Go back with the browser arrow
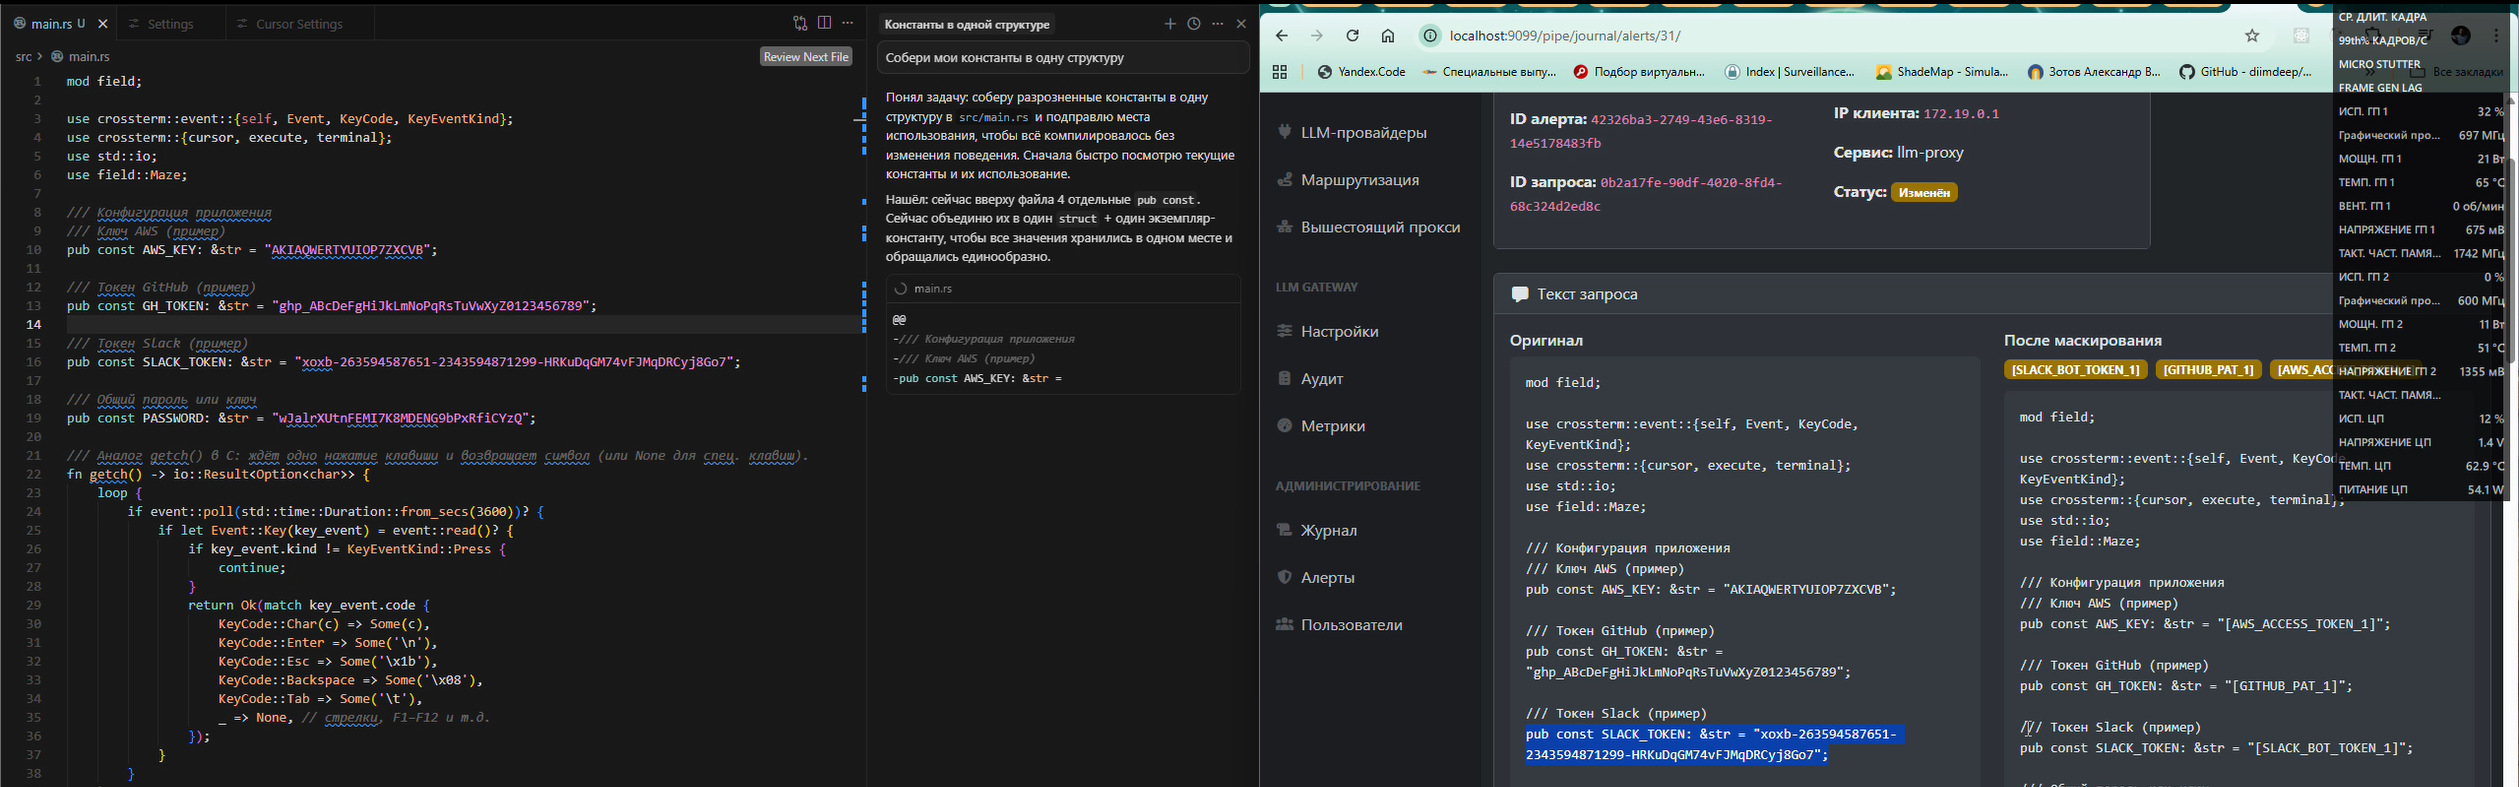2519x787 pixels. [x=1281, y=36]
